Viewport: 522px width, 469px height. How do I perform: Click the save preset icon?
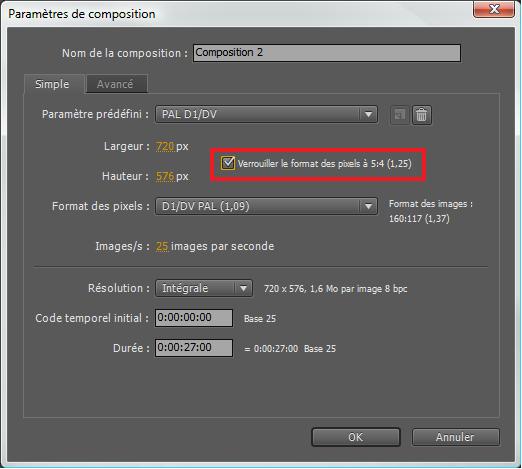[x=399, y=115]
